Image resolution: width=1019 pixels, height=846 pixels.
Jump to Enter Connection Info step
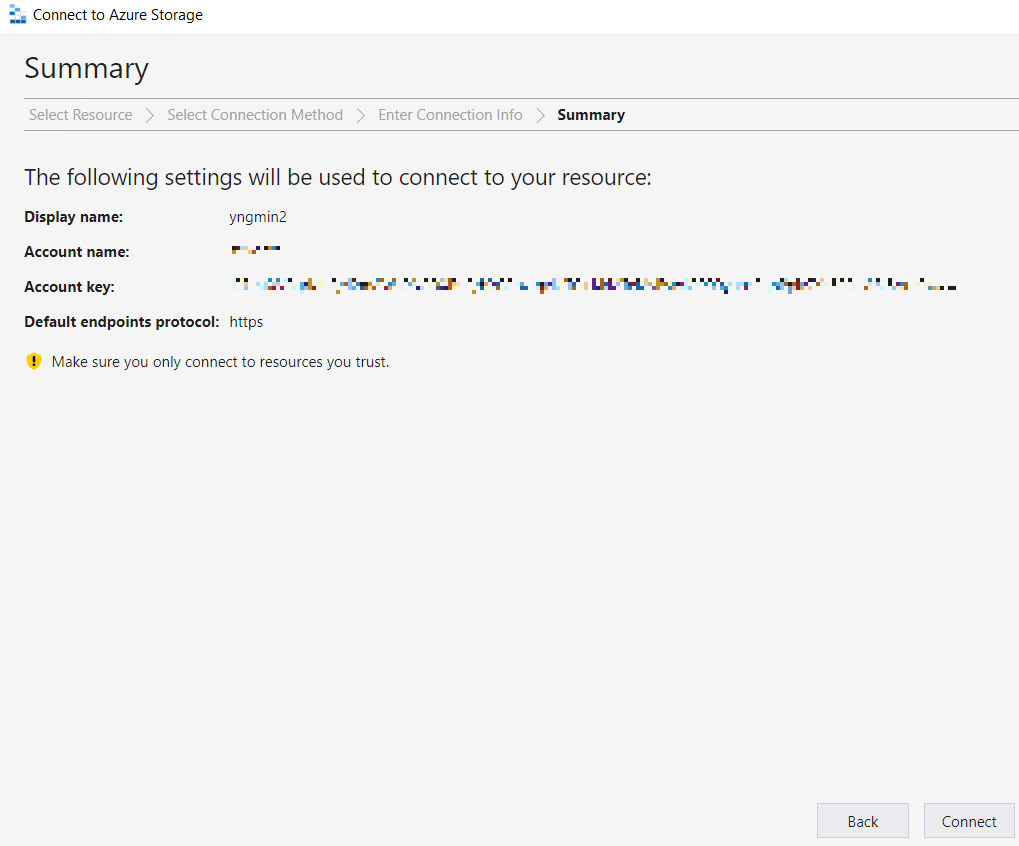pyautogui.click(x=450, y=115)
